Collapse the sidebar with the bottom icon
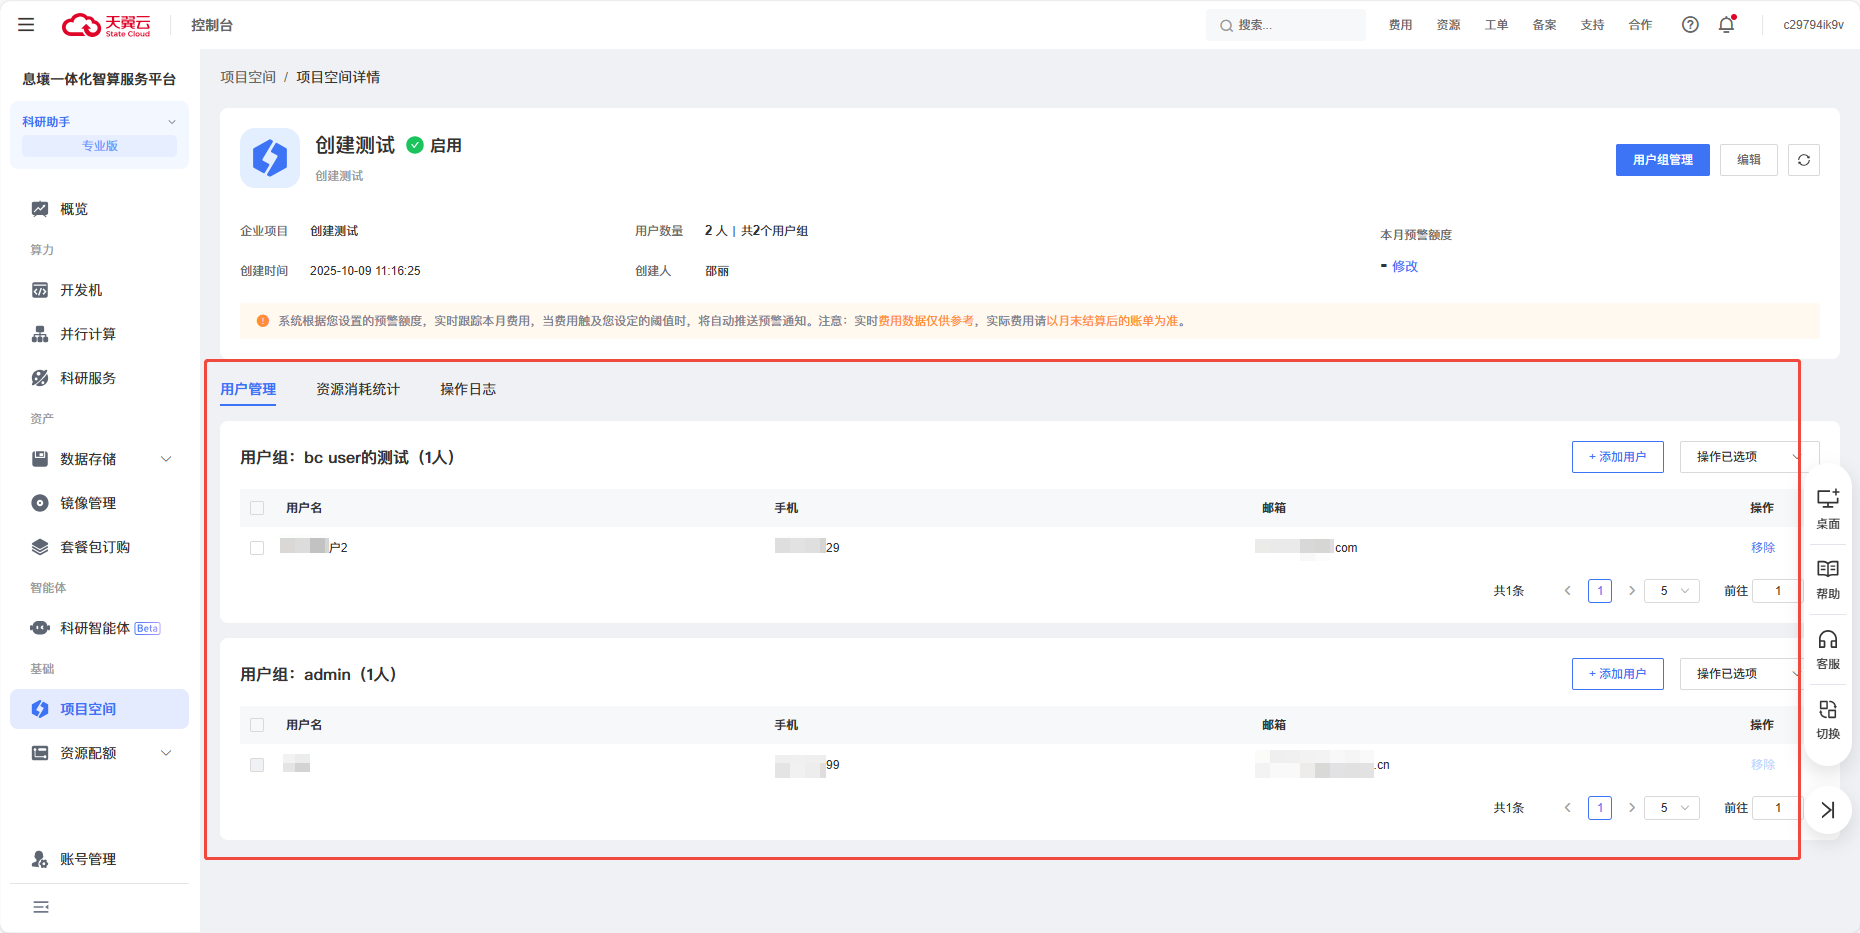The width and height of the screenshot is (1860, 933). [x=41, y=907]
